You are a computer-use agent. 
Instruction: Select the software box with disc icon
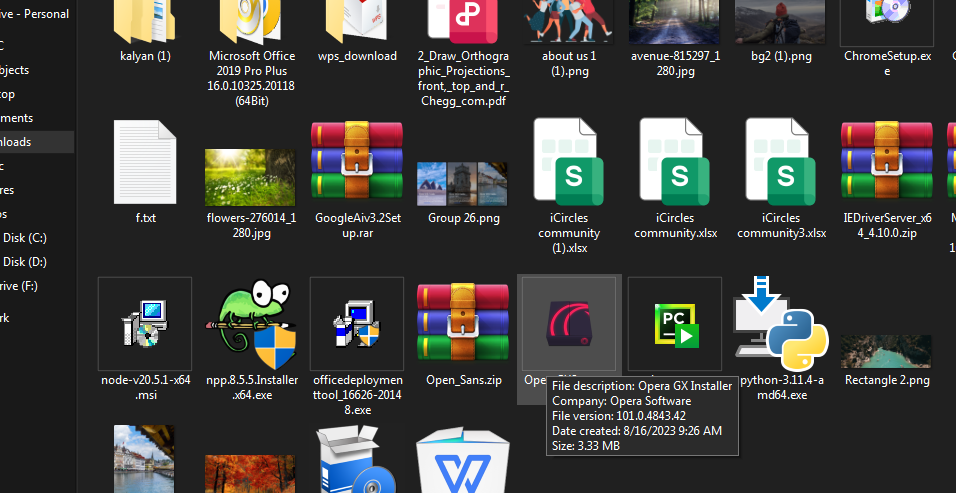[x=357, y=459]
